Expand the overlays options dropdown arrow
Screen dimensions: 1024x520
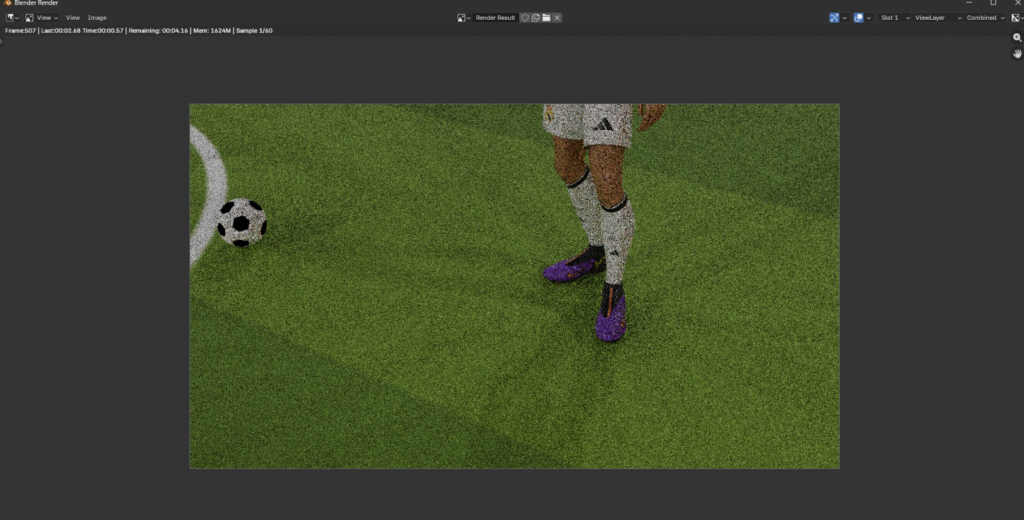tap(869, 18)
